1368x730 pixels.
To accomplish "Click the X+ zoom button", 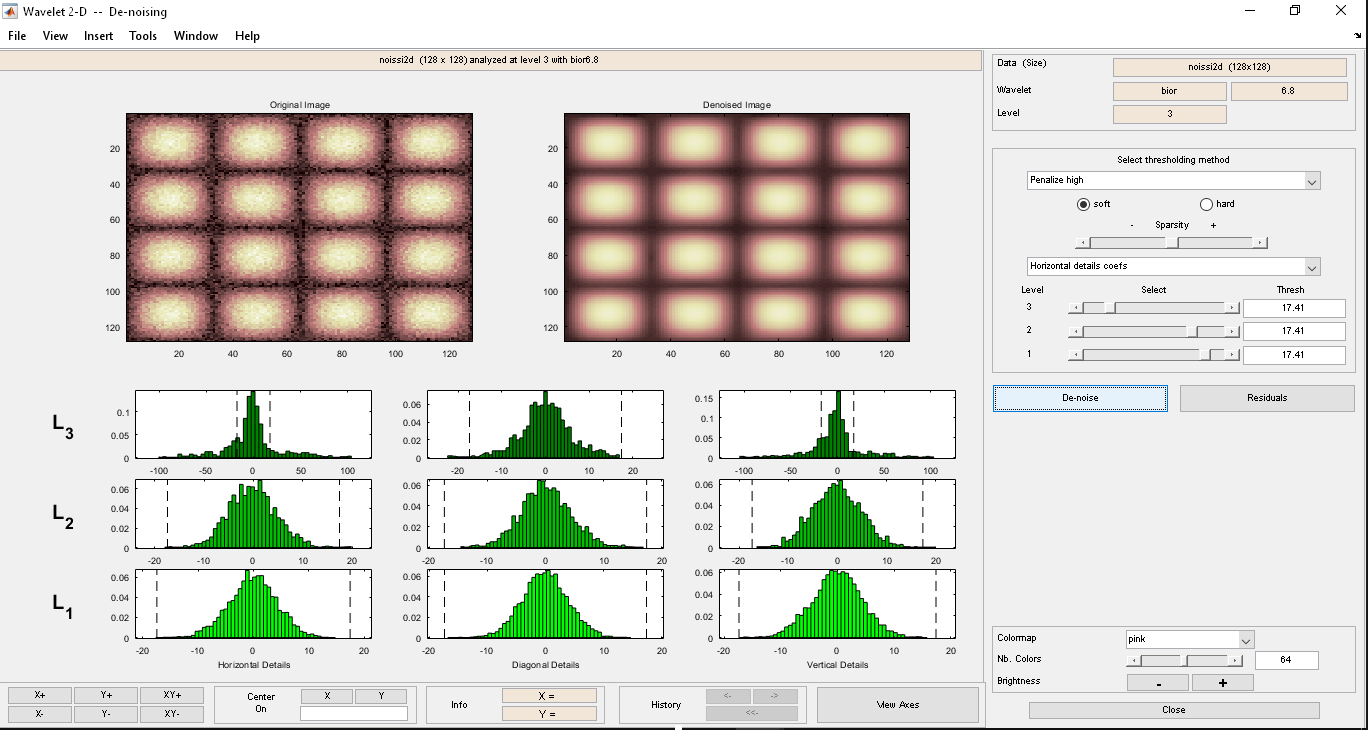I will 39,695.
